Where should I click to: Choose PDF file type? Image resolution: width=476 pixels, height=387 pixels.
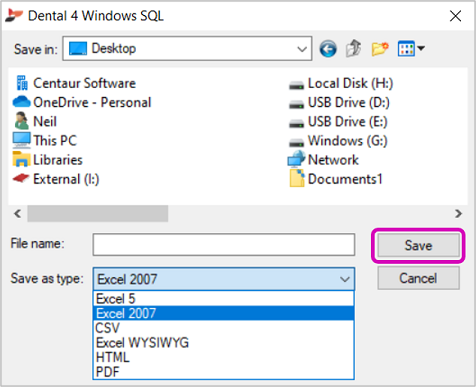coord(223,372)
